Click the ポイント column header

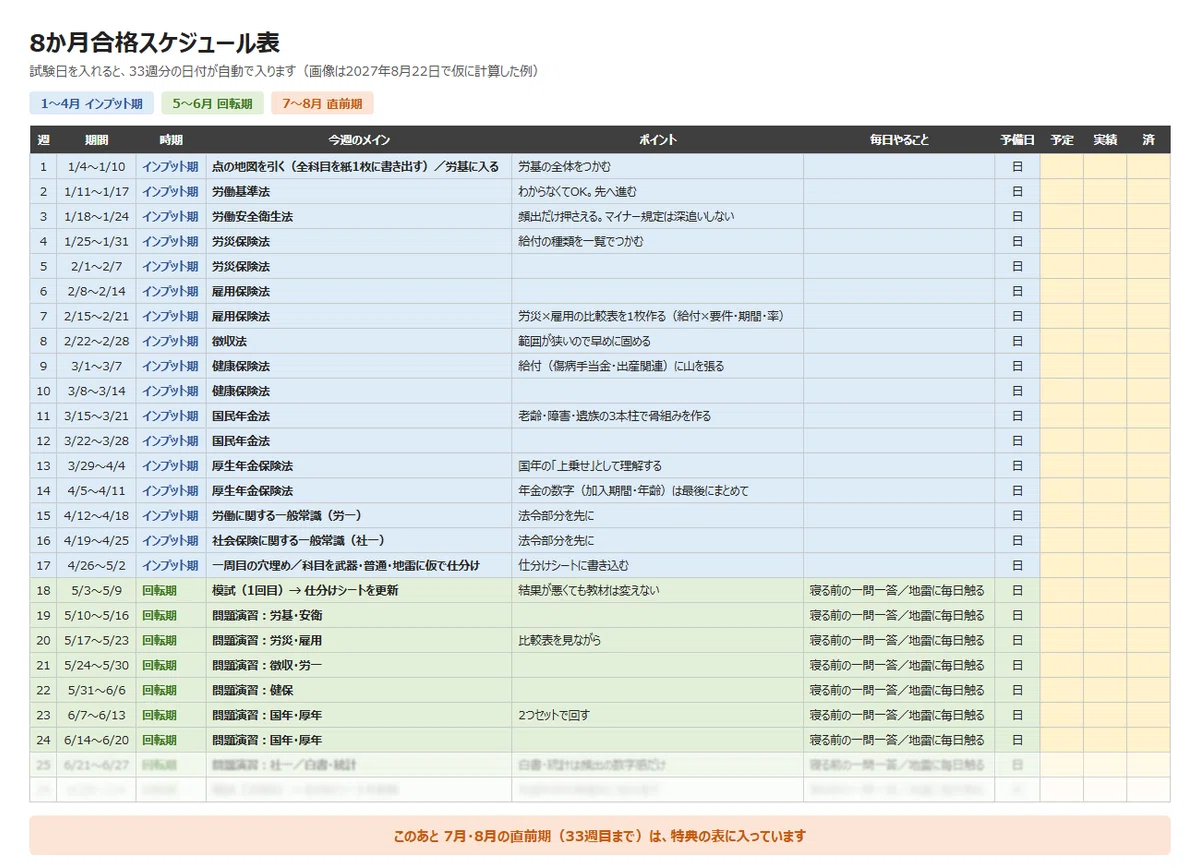pos(658,140)
